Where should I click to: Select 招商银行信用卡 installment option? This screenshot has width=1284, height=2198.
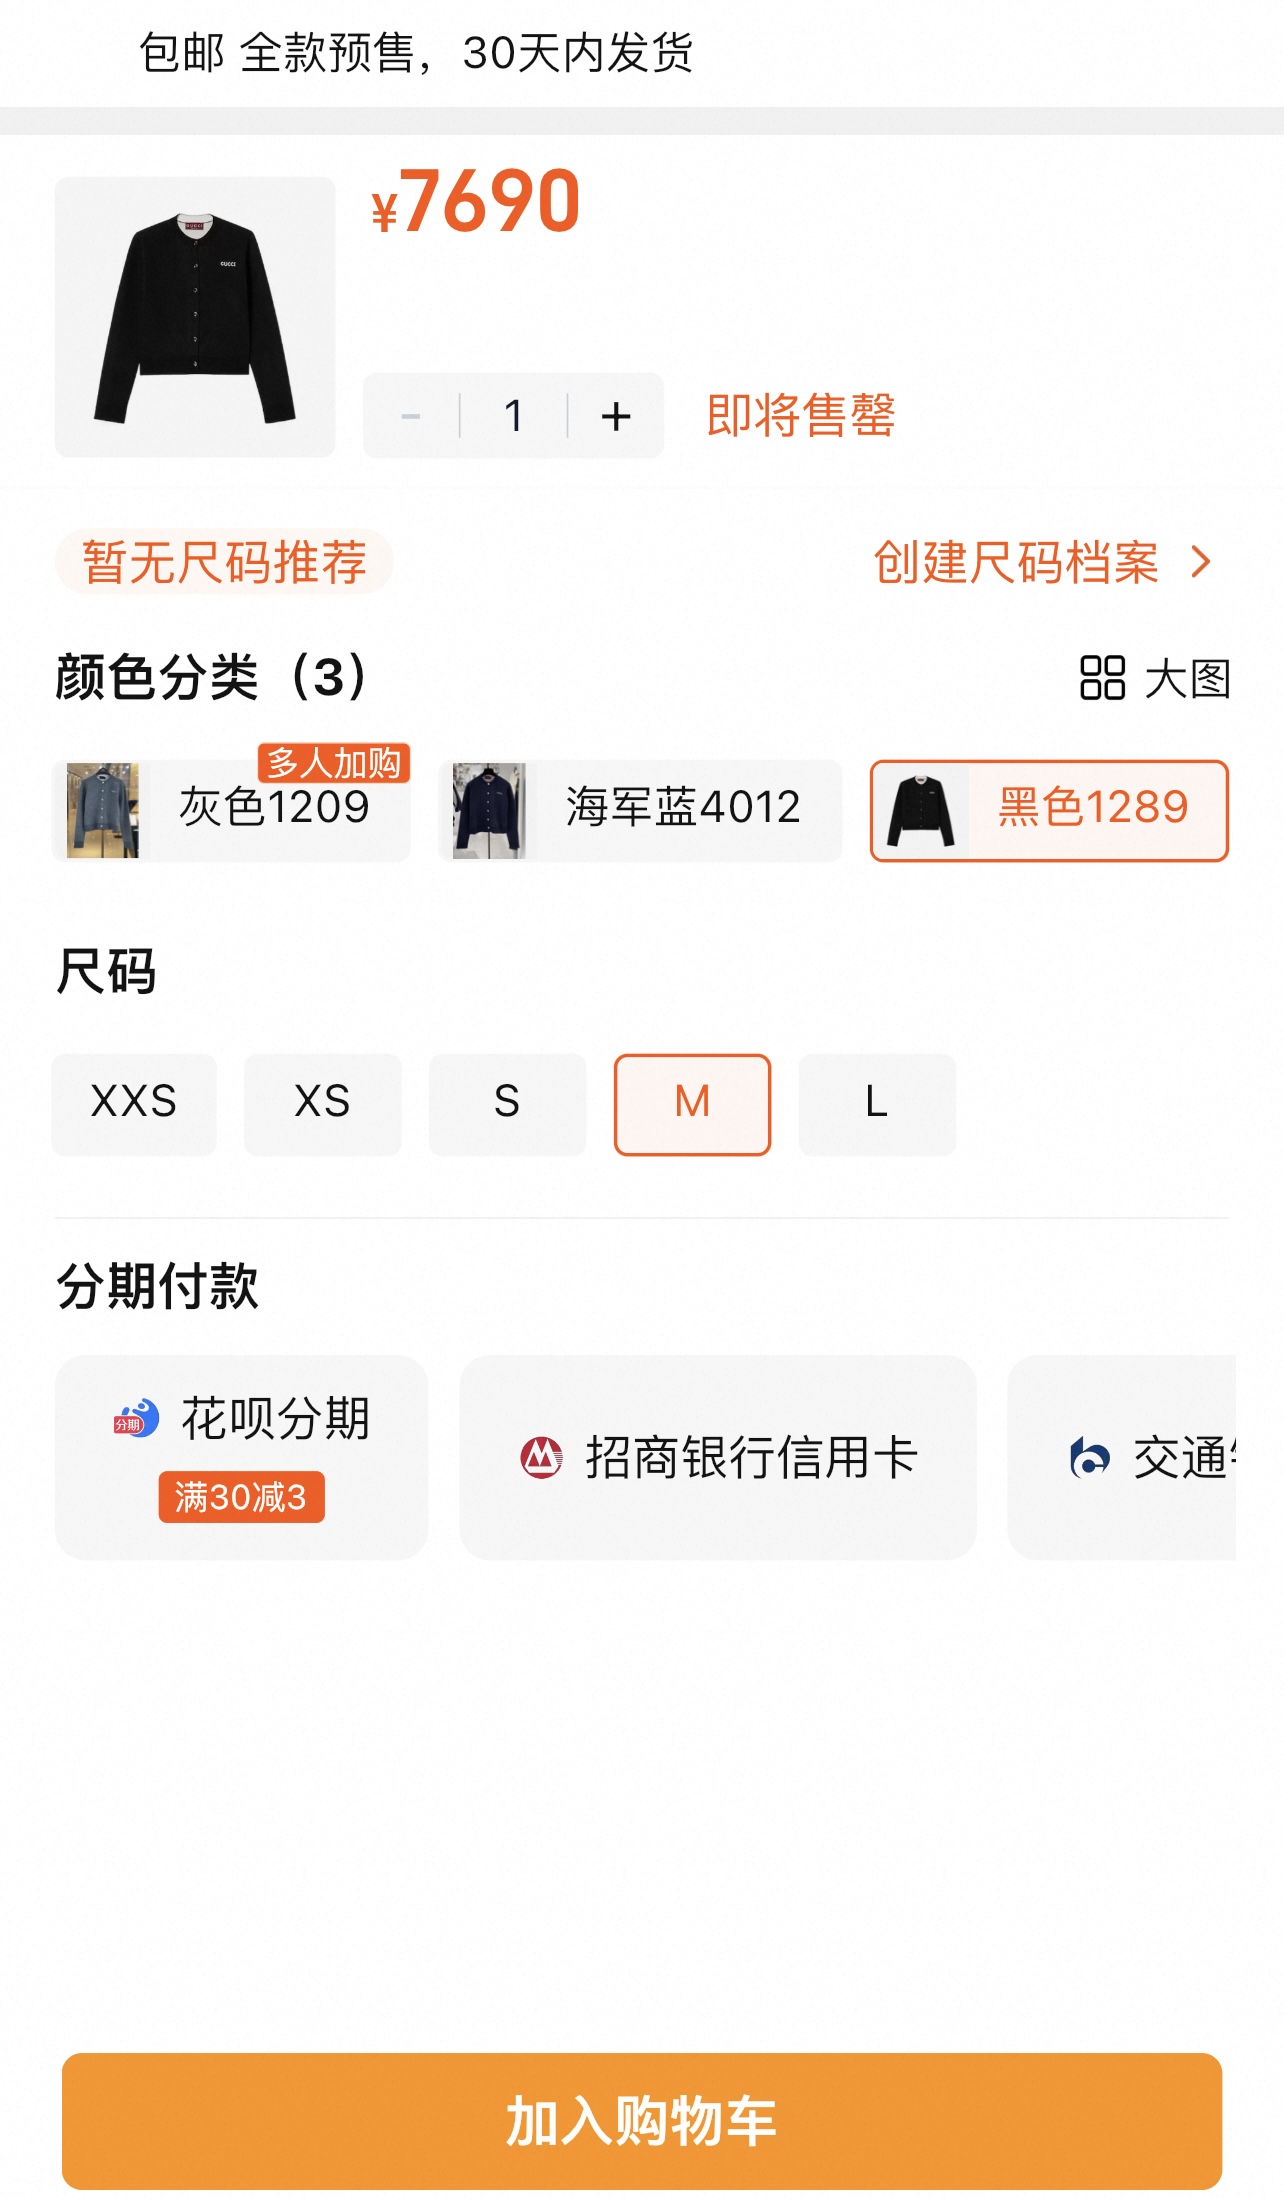(x=718, y=1457)
